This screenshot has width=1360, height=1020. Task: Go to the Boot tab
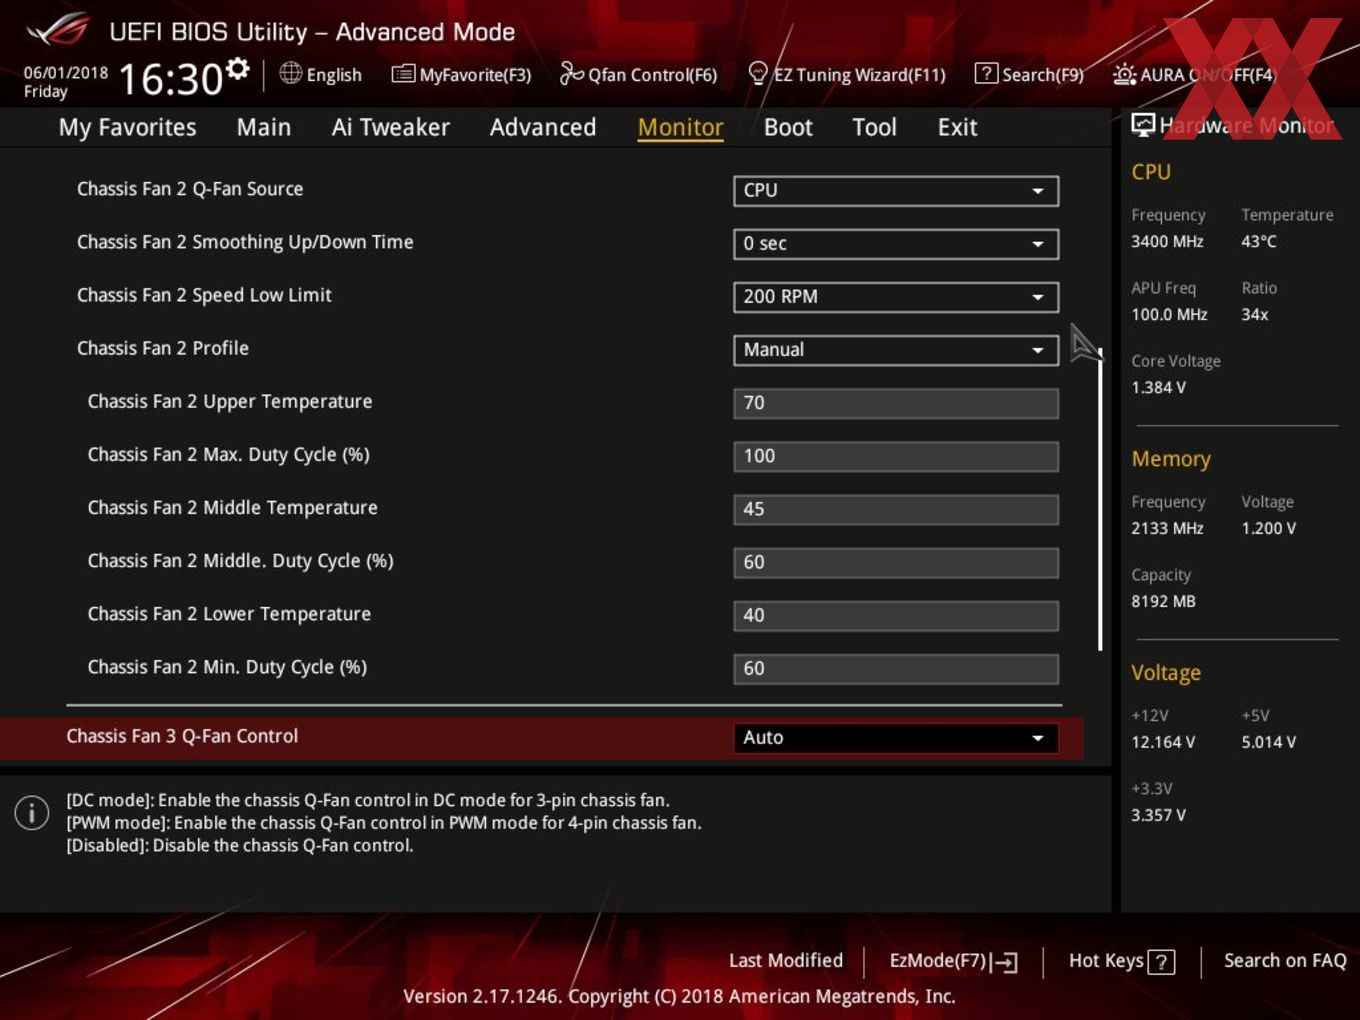[x=788, y=127]
